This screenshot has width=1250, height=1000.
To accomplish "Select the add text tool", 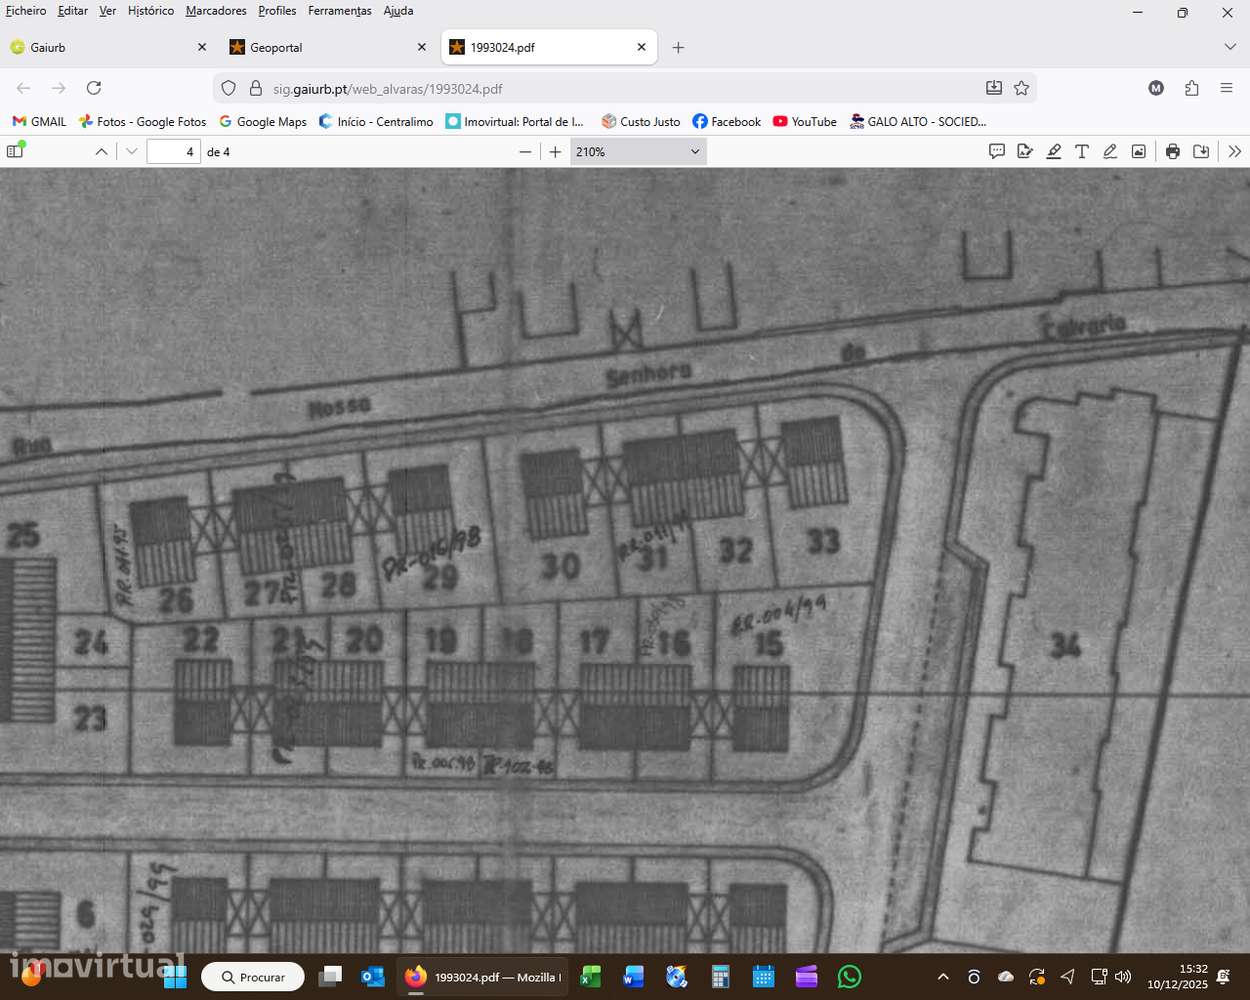I will pos(1081,151).
